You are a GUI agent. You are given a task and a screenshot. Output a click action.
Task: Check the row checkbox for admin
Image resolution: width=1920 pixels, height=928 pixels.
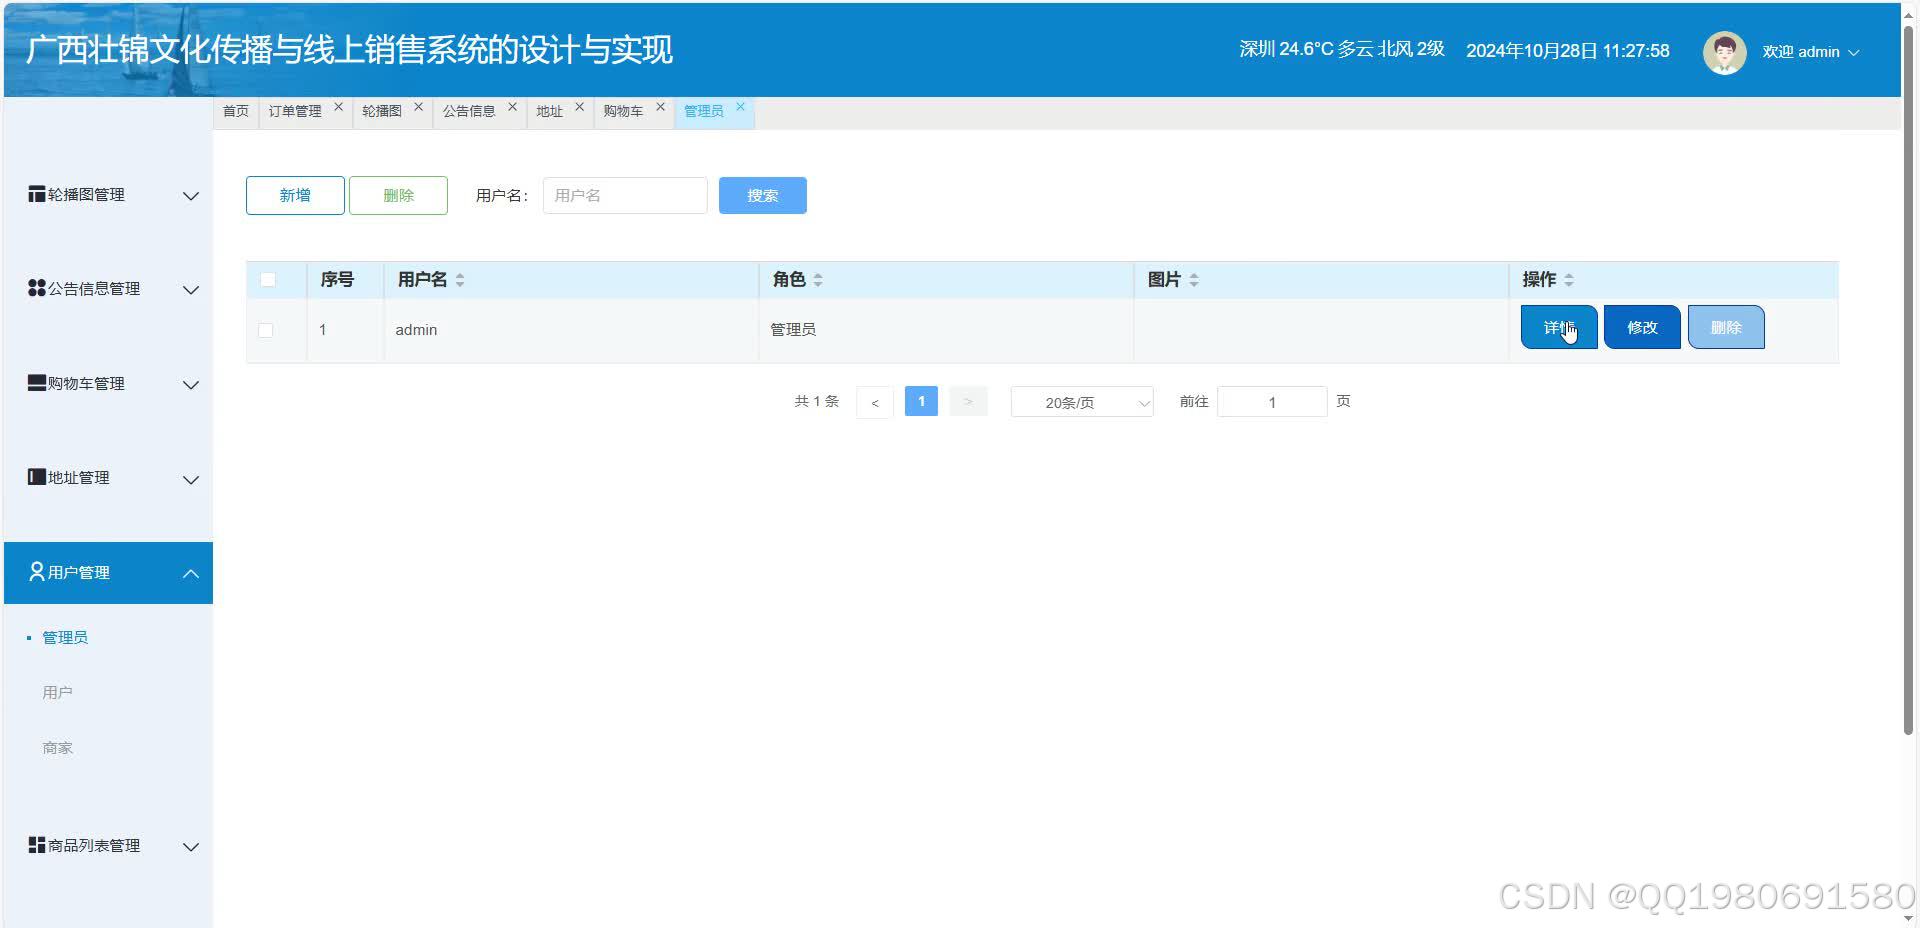pyautogui.click(x=264, y=330)
